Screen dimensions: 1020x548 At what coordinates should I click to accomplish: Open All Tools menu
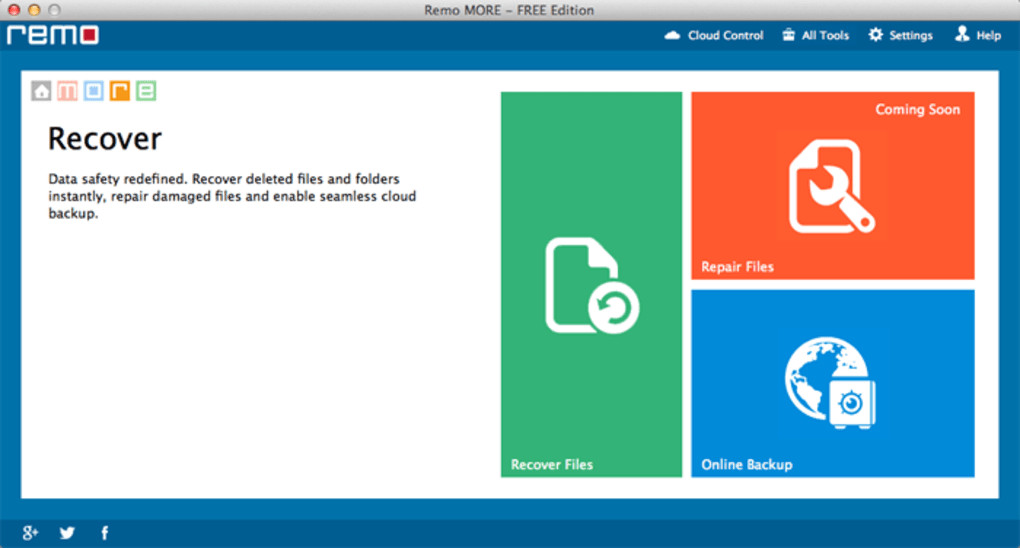coord(816,35)
